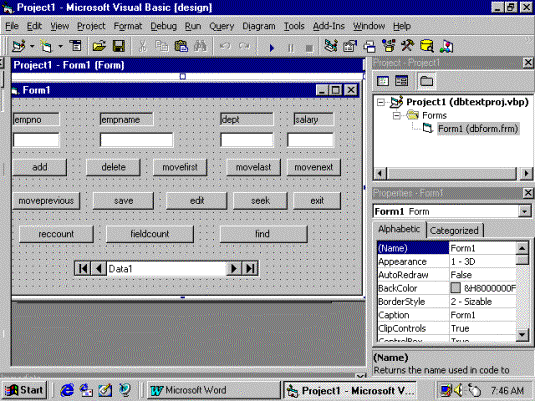Open the Add Form dropdown arrow
The image size is (535, 401).
coord(60,46)
